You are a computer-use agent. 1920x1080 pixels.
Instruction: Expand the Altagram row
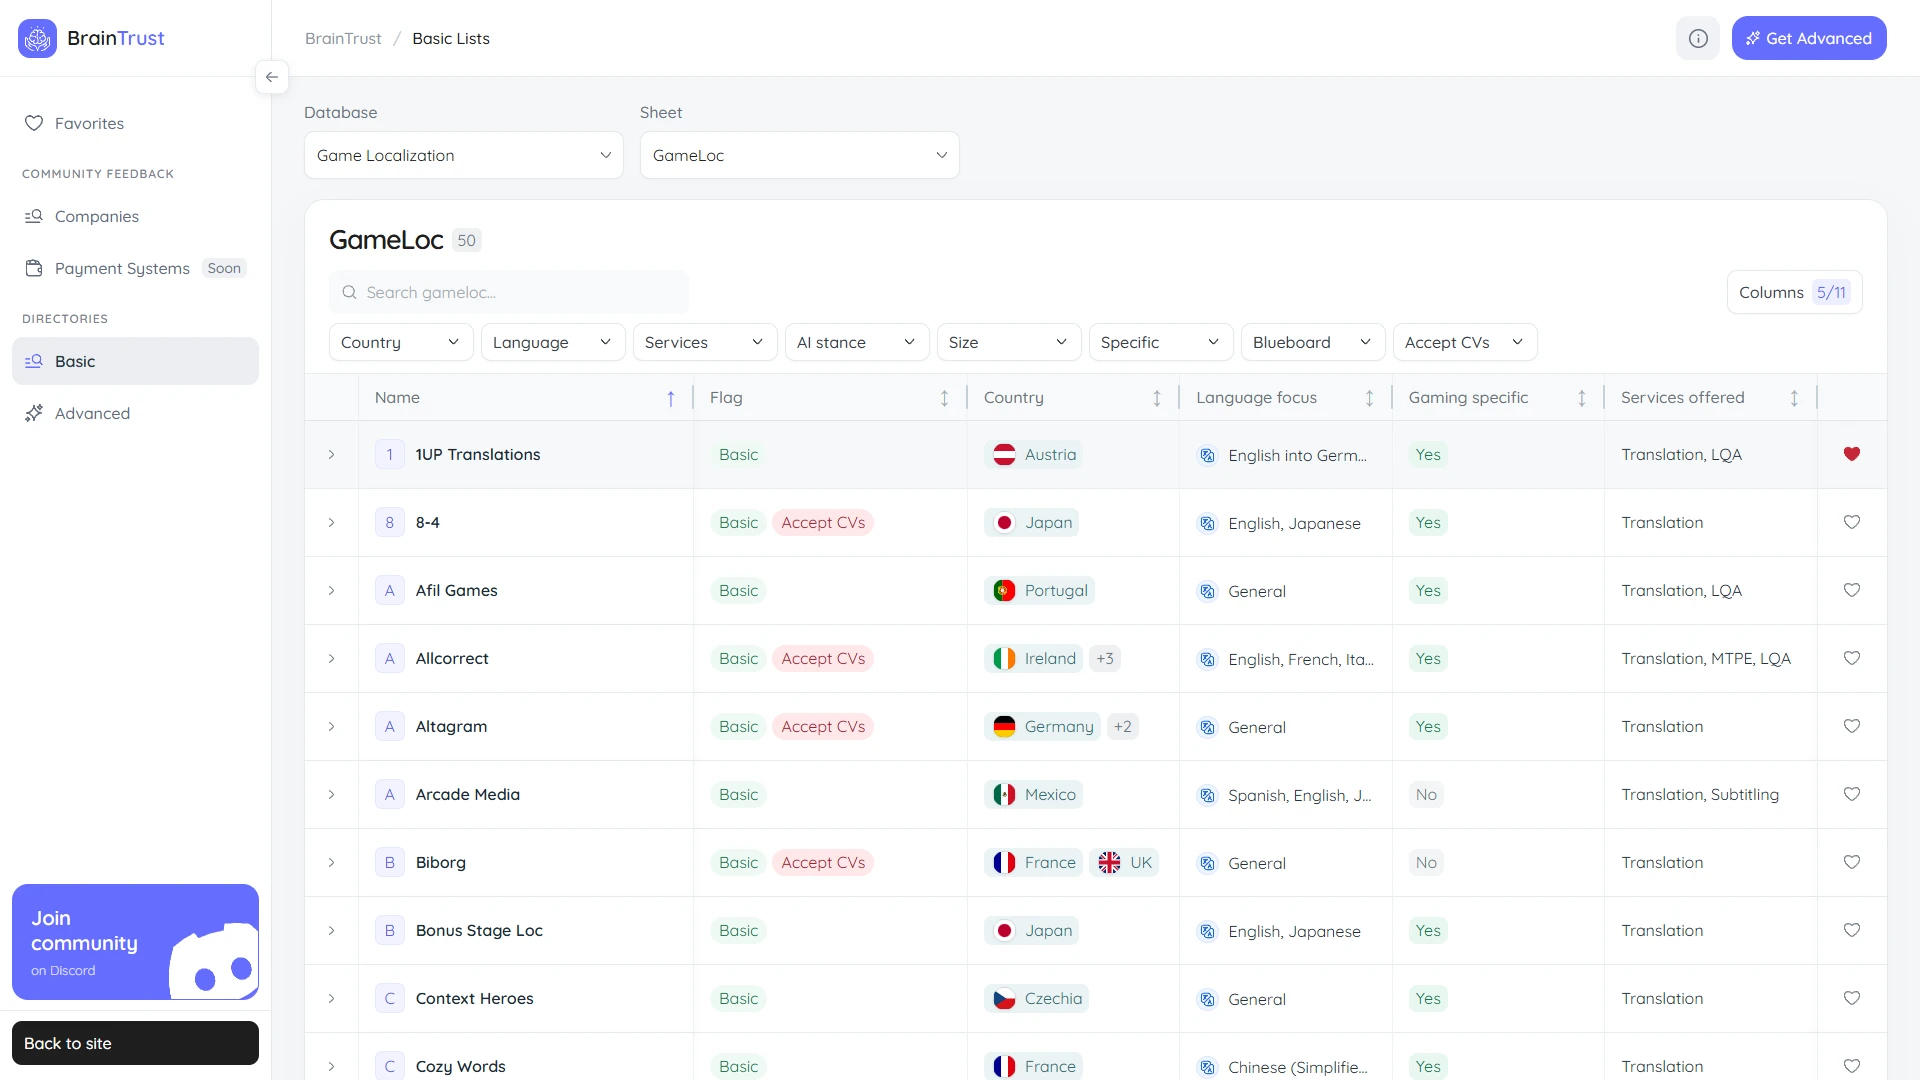(x=331, y=726)
